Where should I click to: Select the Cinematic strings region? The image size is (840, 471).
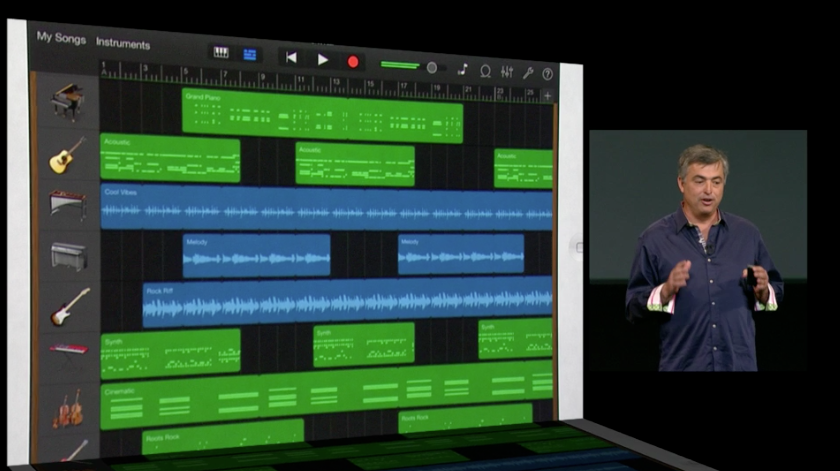(326, 395)
